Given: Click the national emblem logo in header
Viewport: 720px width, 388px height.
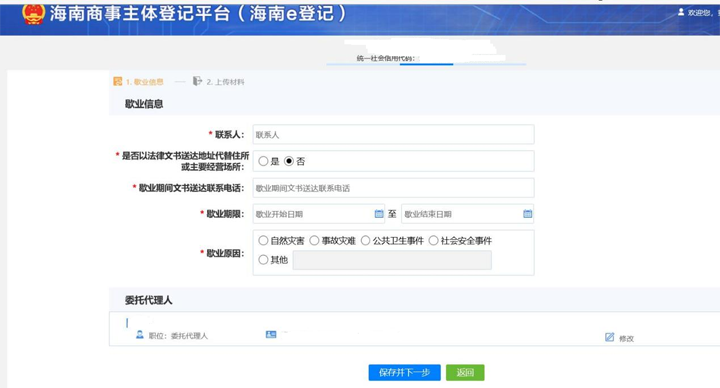Looking at the screenshot, I should (33, 14).
